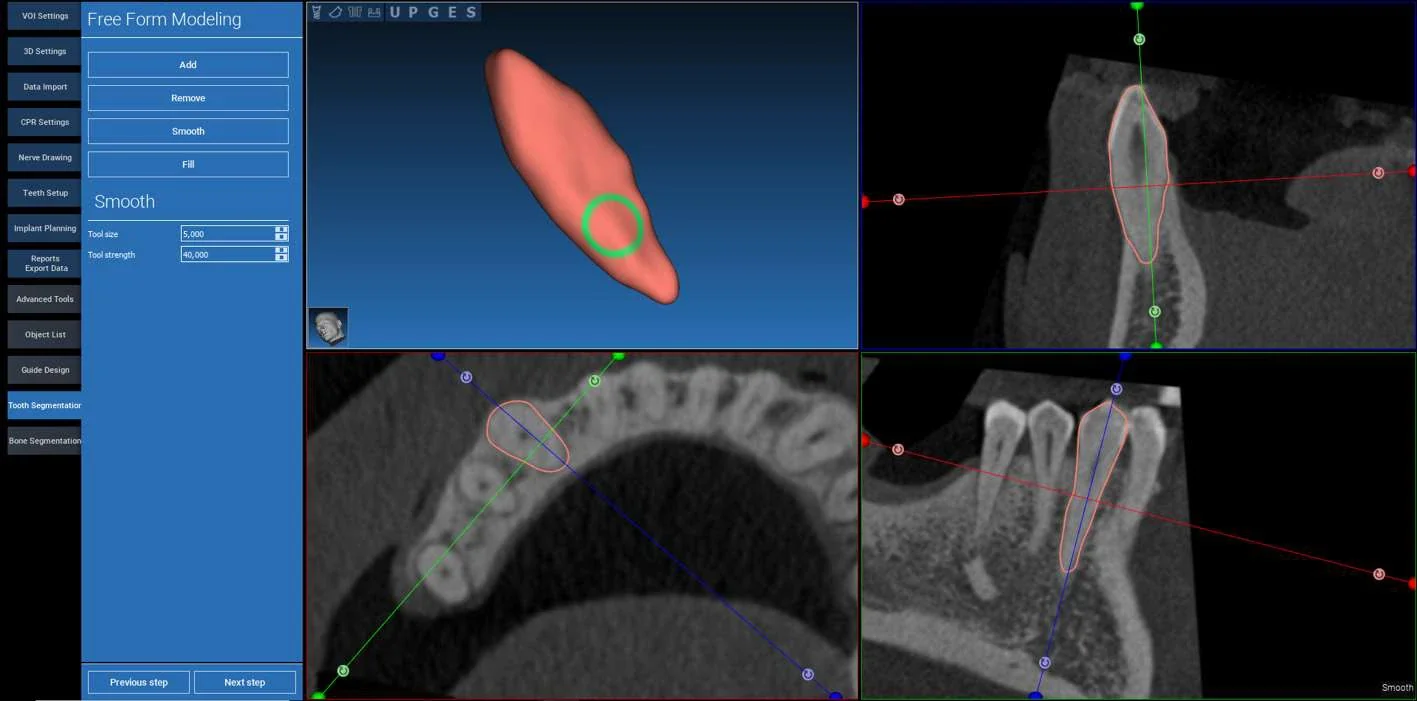Choose the Remove modeling tool
Screen dimensions: 1417x701
[188, 98]
